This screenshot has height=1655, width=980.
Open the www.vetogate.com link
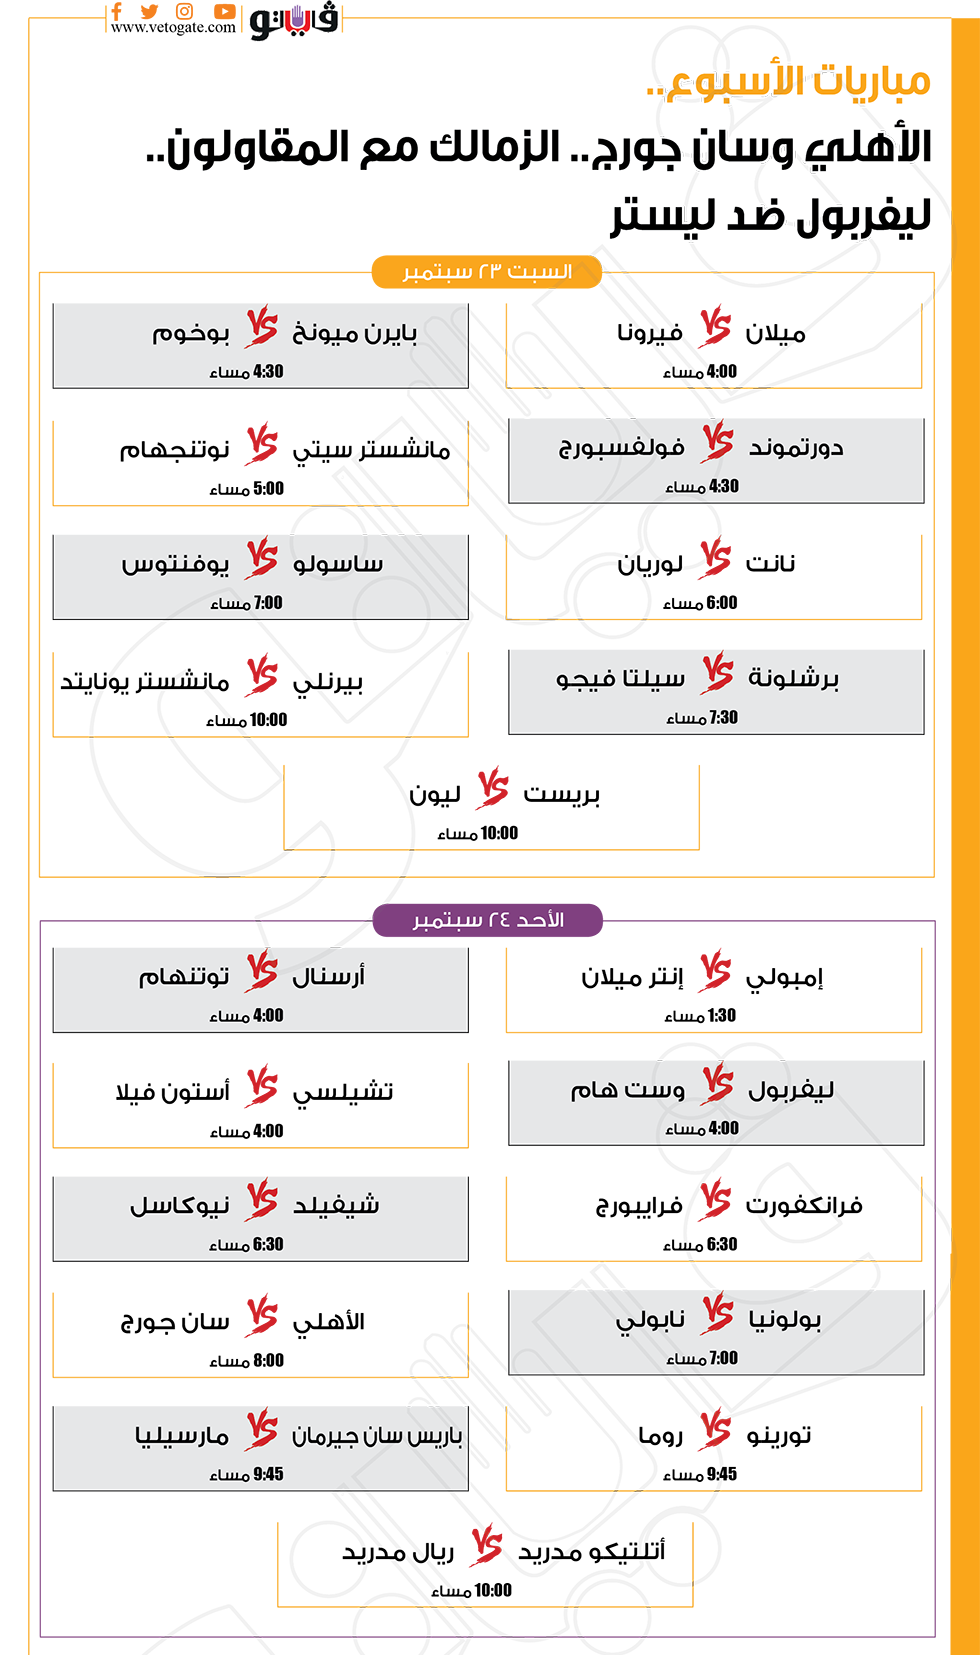tap(173, 28)
